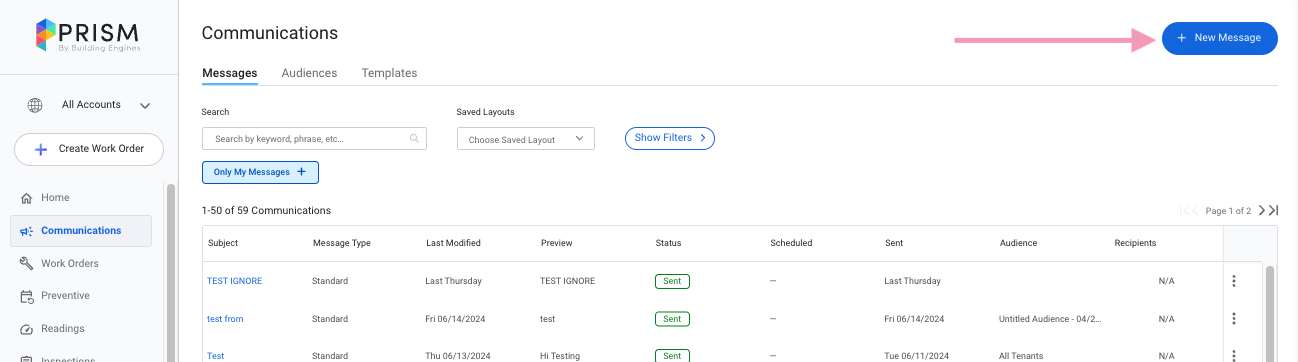Open the TEST IGNORE row's three-dot menu

coord(1234,281)
